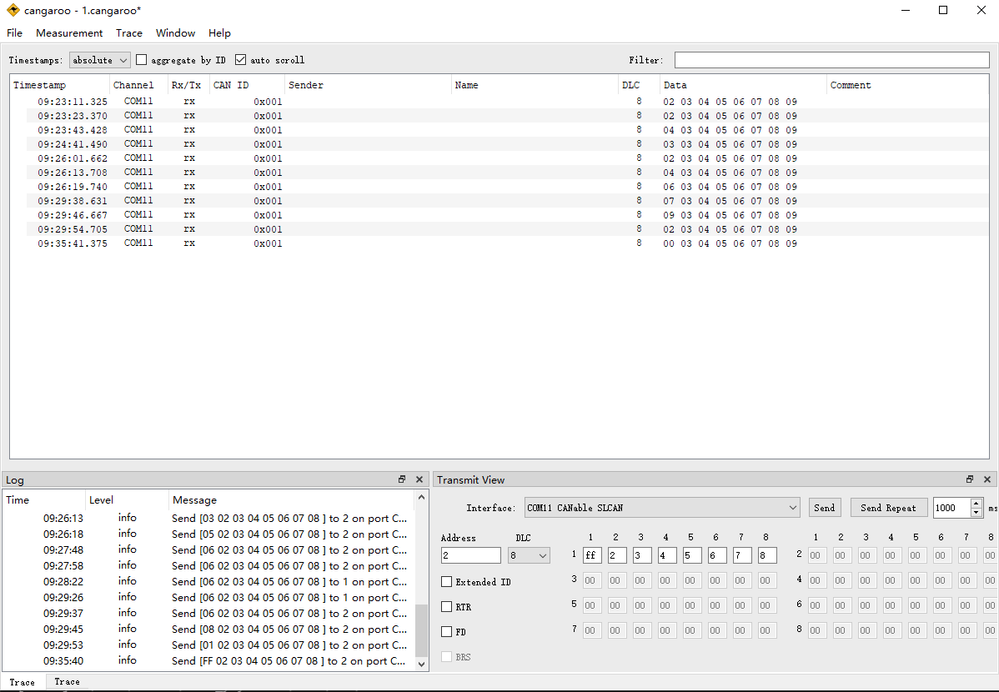
Task: Select log entry at 09:29:45
Action: (209, 629)
